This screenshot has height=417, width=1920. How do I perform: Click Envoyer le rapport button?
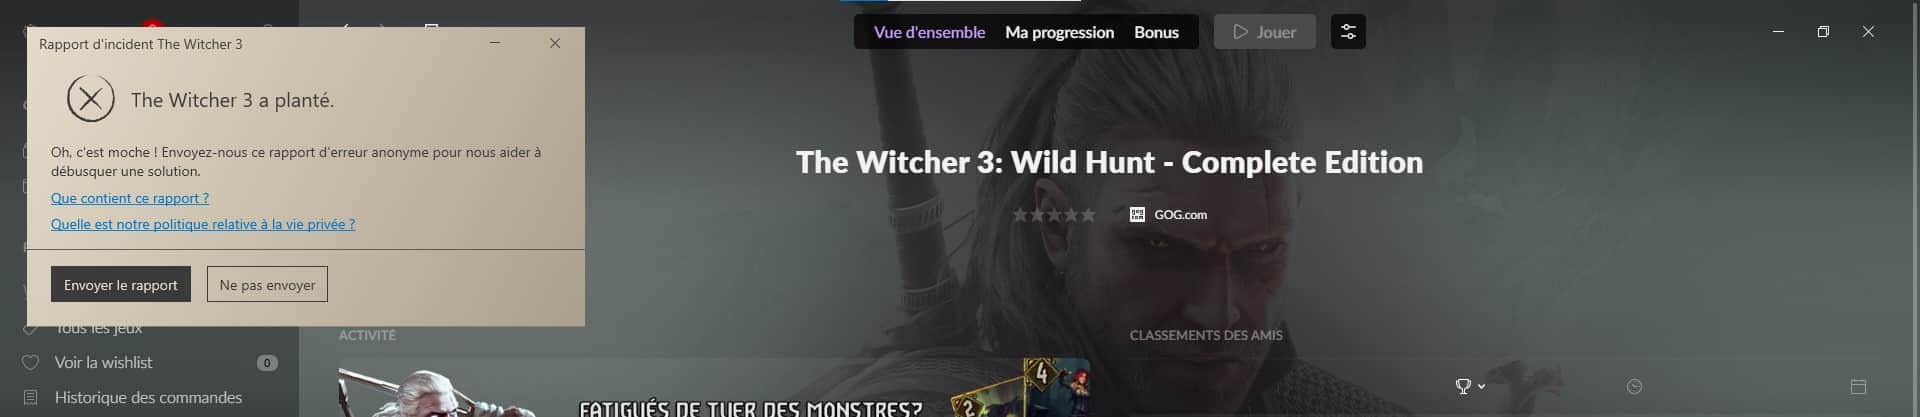pyautogui.click(x=120, y=285)
